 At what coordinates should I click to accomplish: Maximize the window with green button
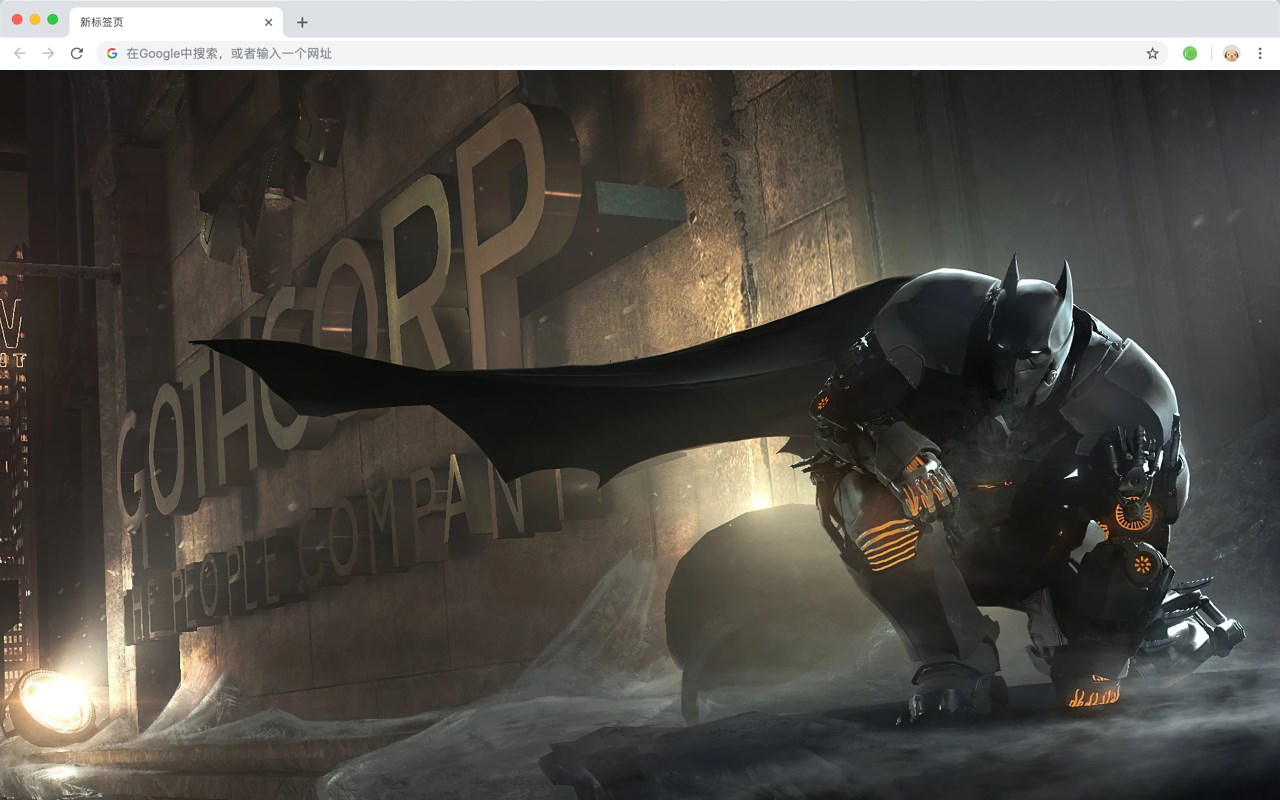(x=53, y=20)
